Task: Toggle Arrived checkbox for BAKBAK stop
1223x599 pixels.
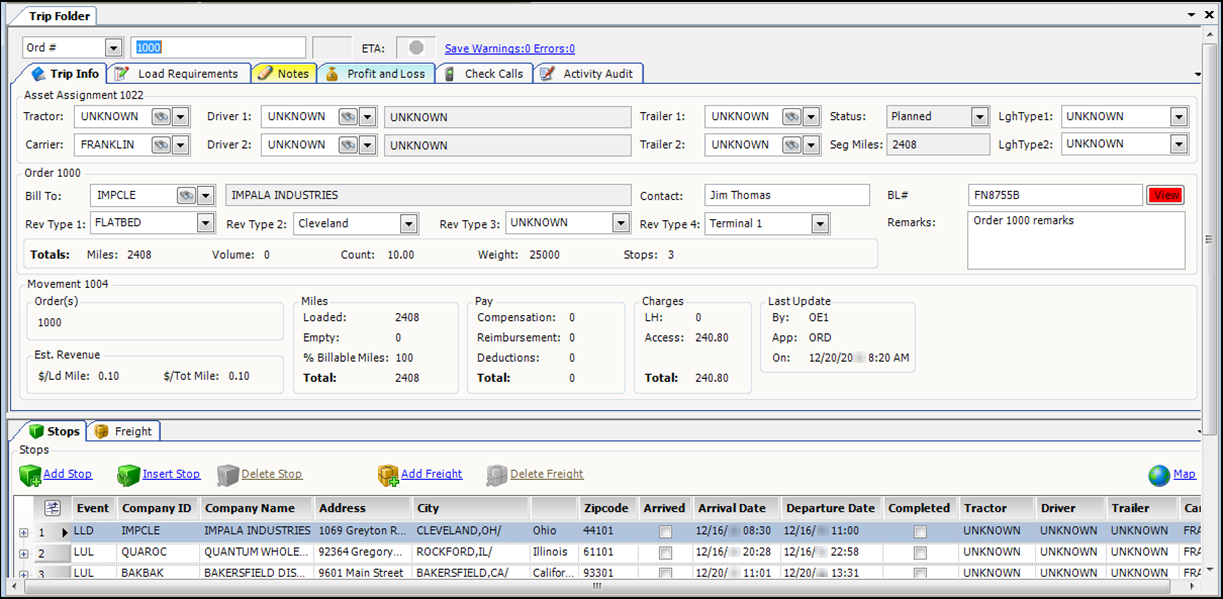Action: [665, 574]
